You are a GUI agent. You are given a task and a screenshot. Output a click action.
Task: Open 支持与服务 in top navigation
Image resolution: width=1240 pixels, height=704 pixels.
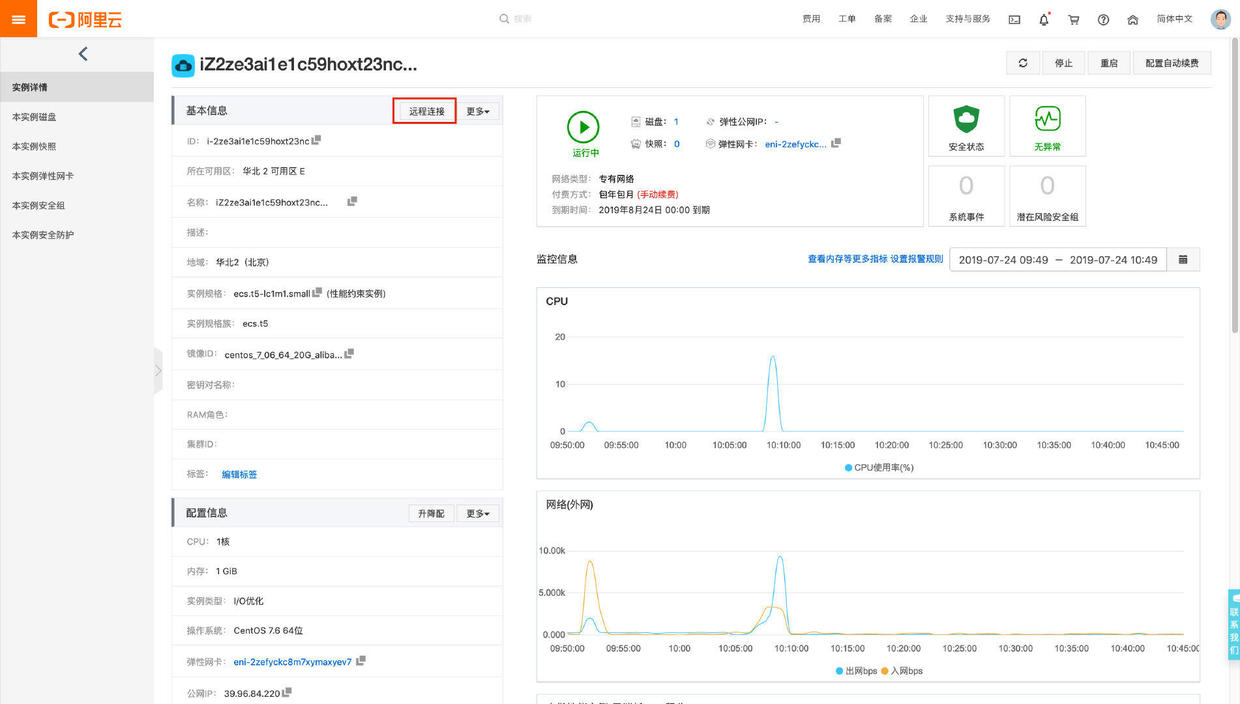tap(968, 19)
